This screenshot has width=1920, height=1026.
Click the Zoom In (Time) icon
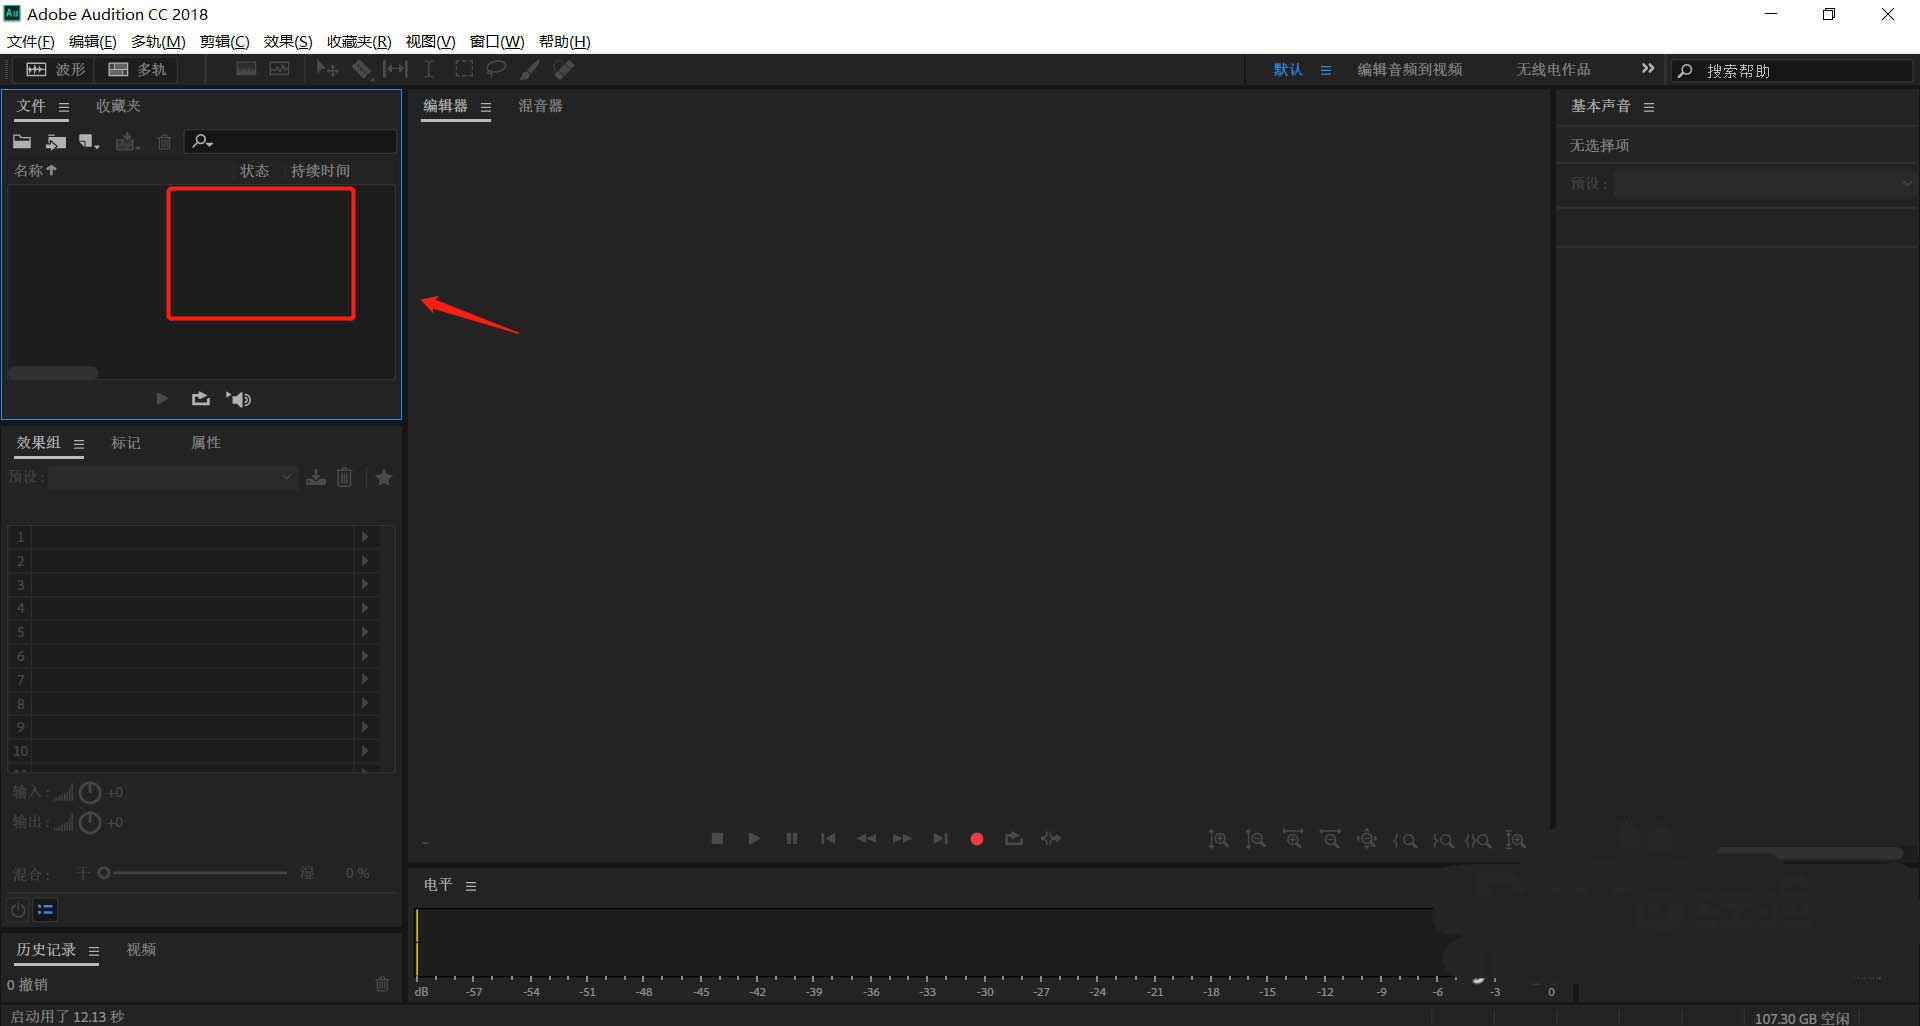[x=1293, y=840]
